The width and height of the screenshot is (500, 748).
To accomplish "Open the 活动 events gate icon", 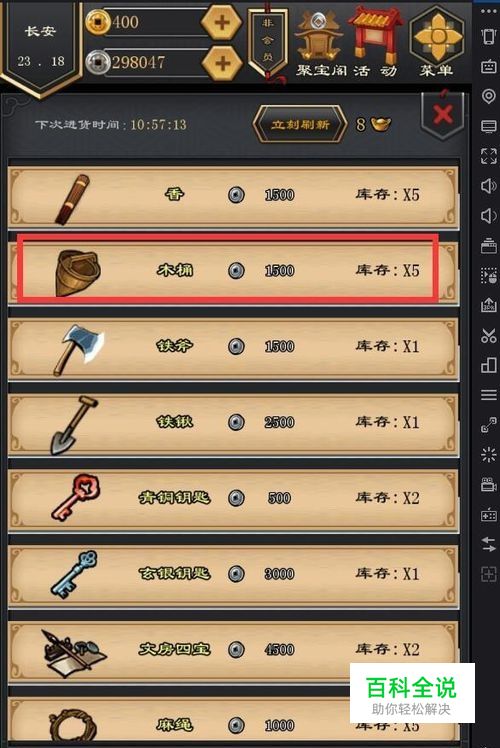I will tap(375, 43).
